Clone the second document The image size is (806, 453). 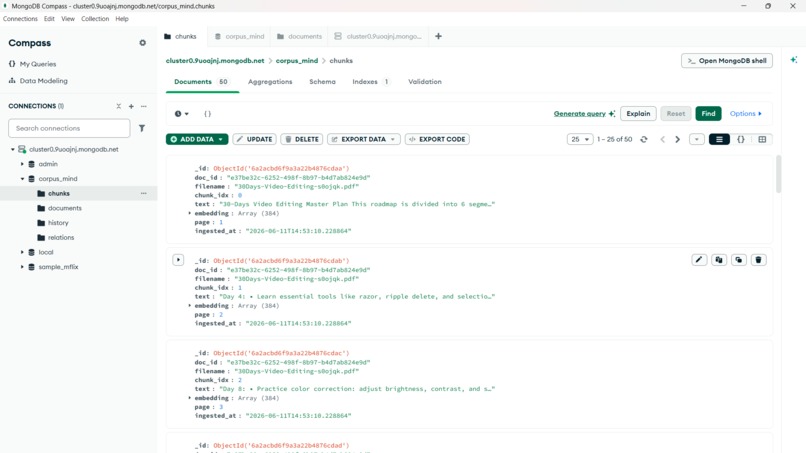click(x=739, y=260)
